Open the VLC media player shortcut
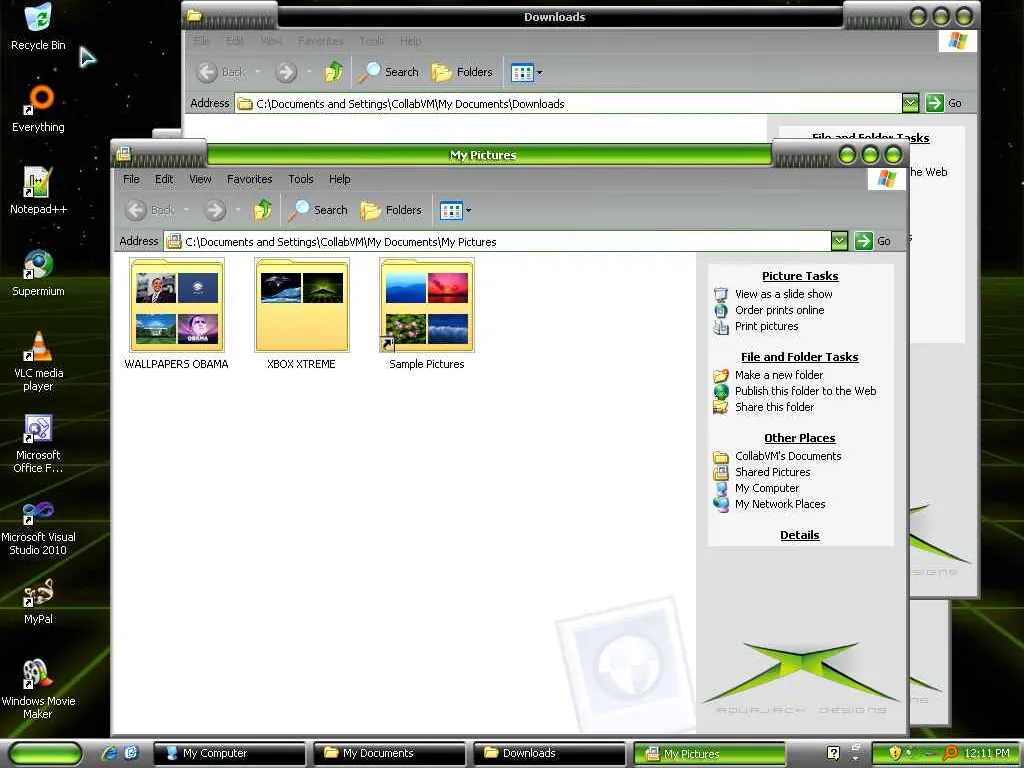 coord(38,361)
